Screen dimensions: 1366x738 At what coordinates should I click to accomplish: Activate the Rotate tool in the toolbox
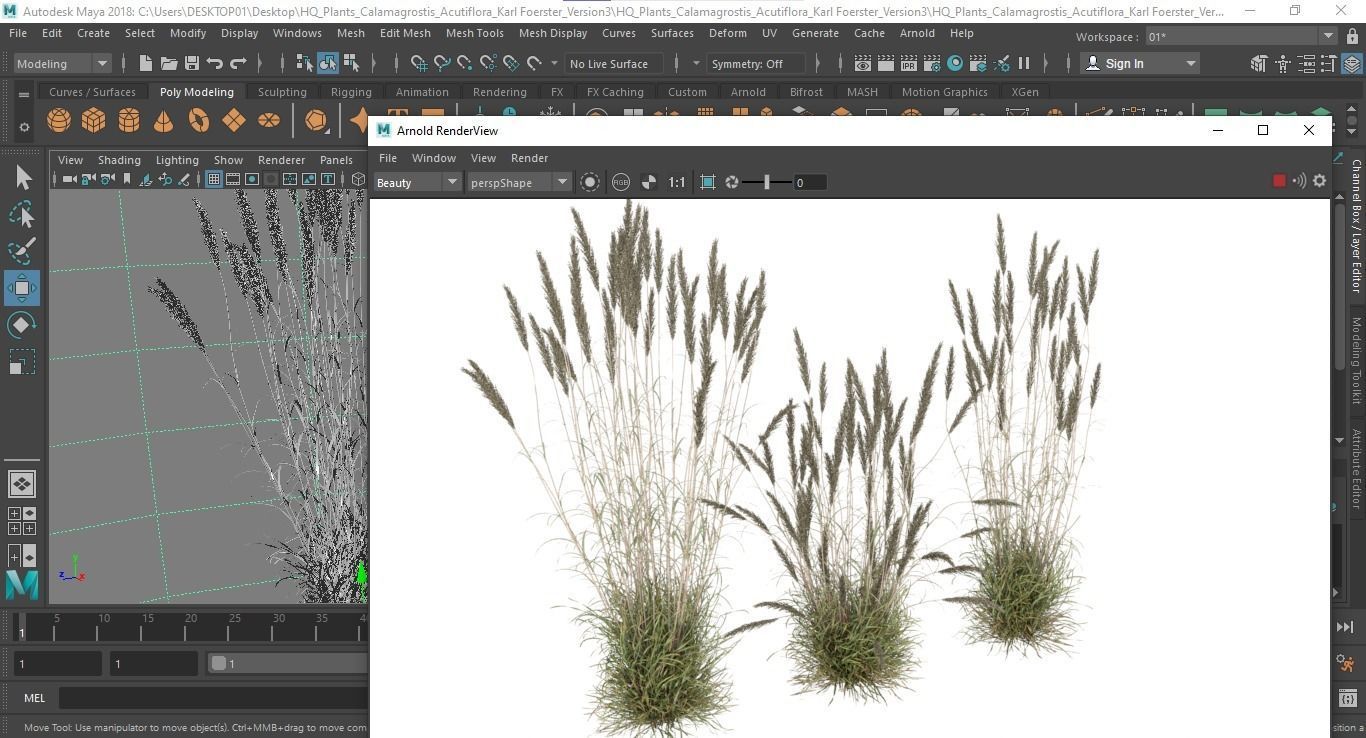tap(22, 325)
